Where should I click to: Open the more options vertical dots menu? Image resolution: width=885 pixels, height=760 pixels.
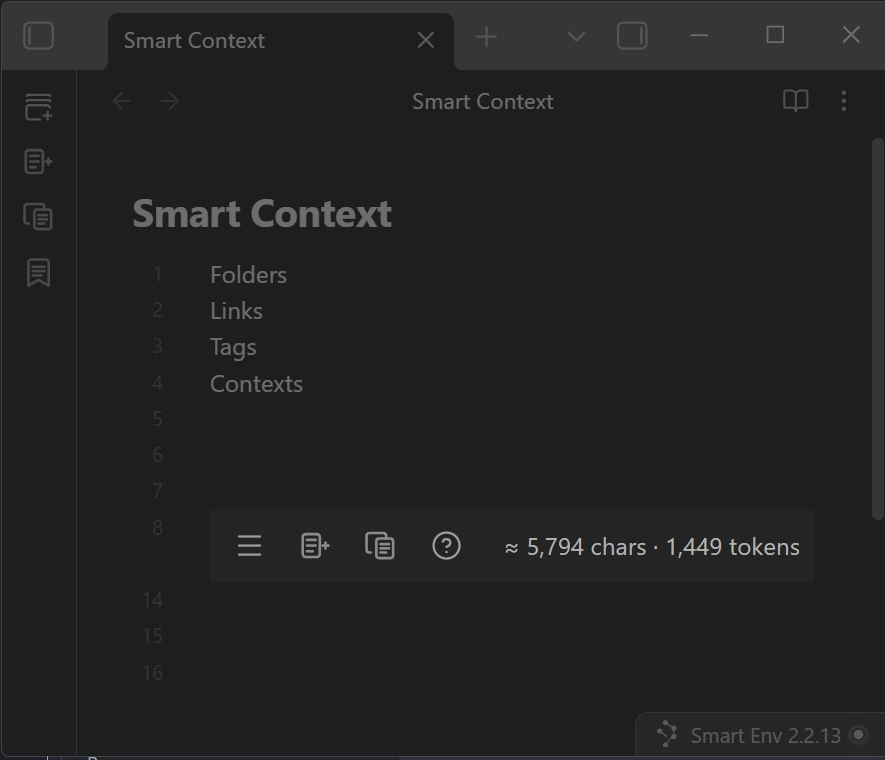pos(844,101)
